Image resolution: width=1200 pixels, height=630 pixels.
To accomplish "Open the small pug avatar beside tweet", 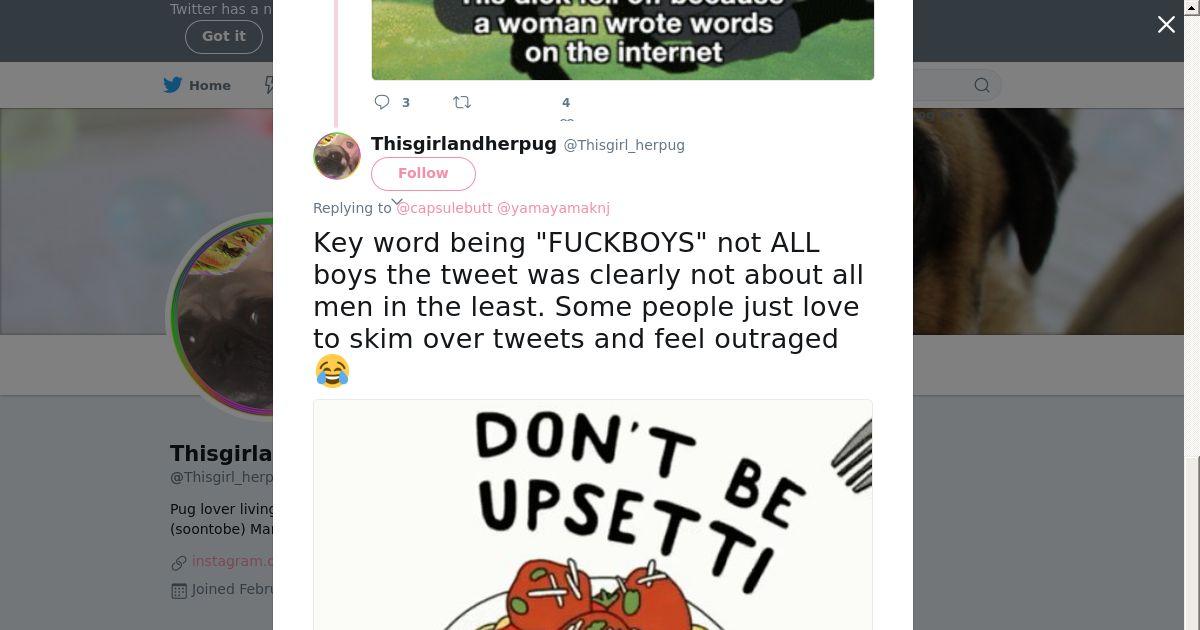I will (x=337, y=156).
